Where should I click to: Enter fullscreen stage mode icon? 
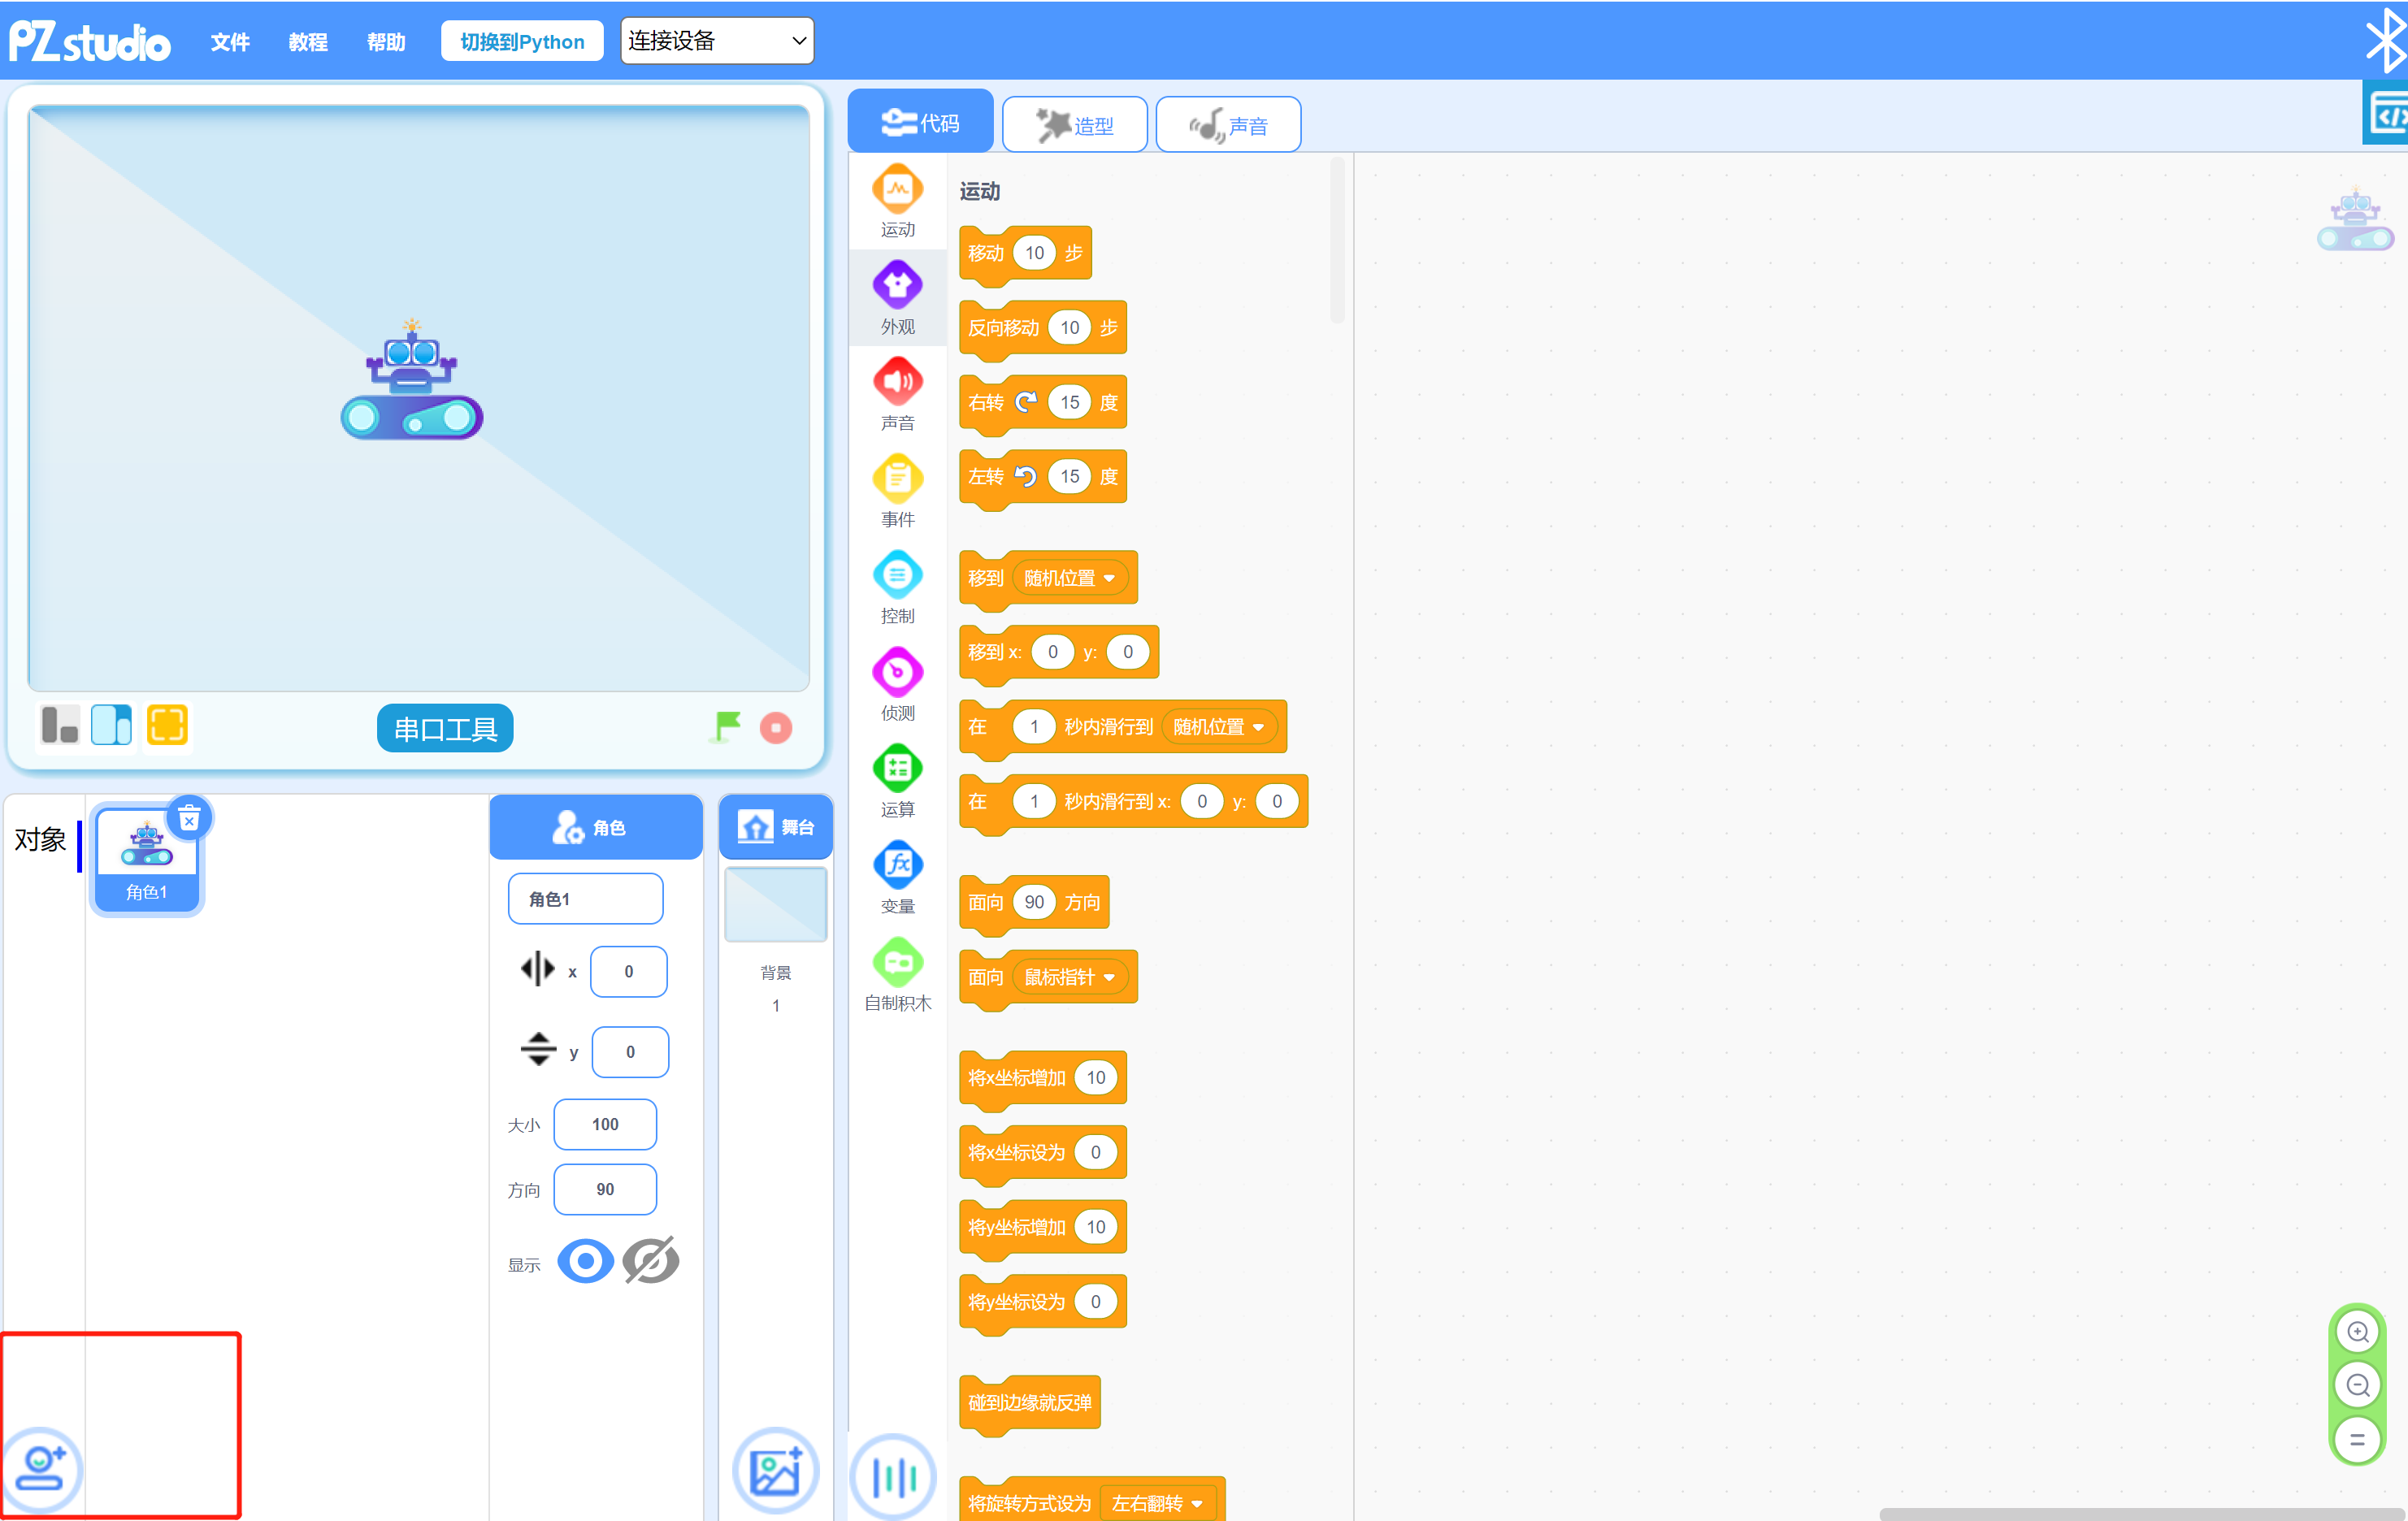(167, 725)
